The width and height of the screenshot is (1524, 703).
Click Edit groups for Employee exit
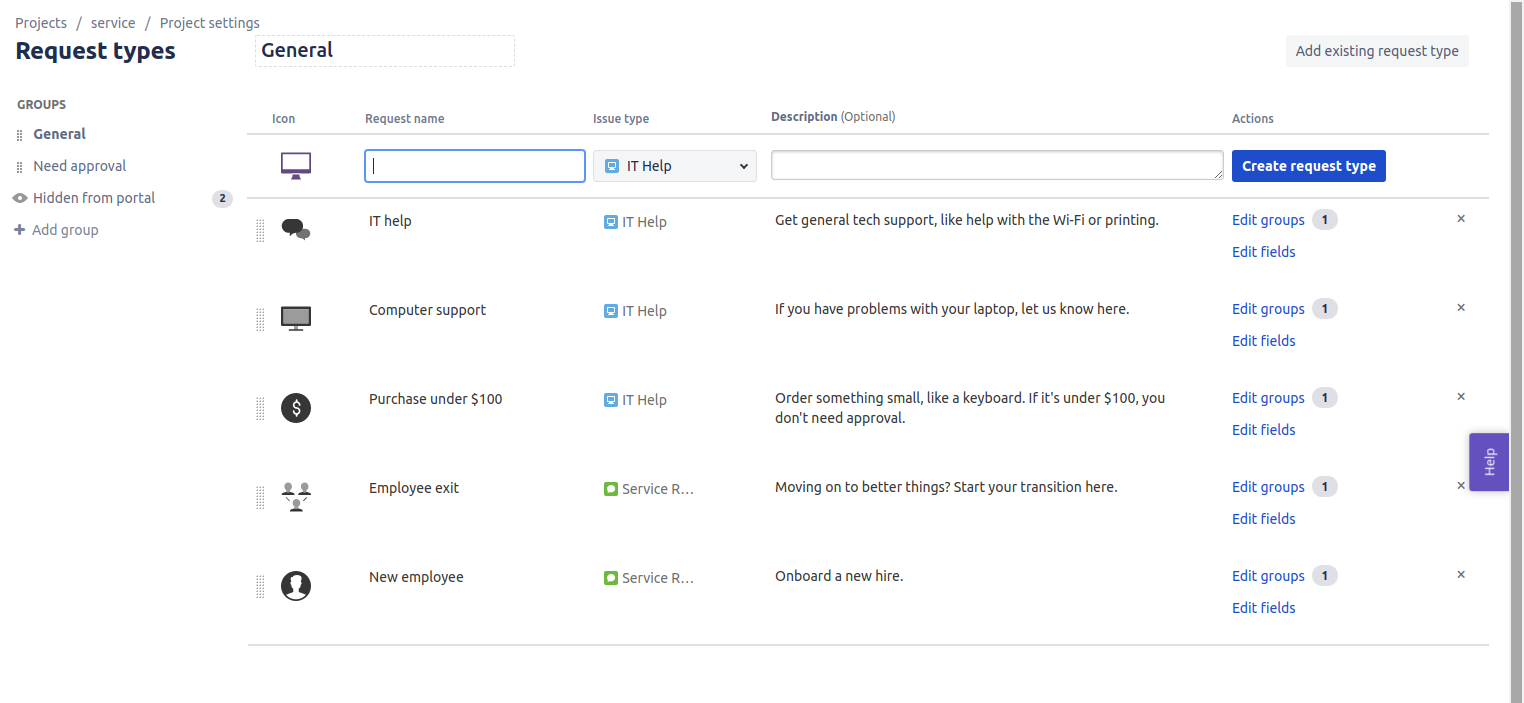pyautogui.click(x=1268, y=487)
